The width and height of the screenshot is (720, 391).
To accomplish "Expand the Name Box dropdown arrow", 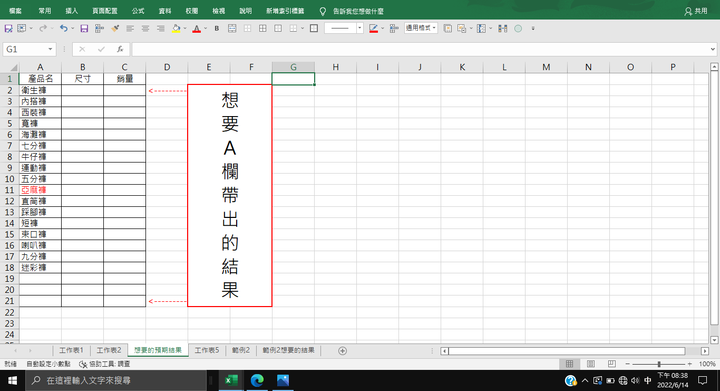I will [x=50, y=49].
